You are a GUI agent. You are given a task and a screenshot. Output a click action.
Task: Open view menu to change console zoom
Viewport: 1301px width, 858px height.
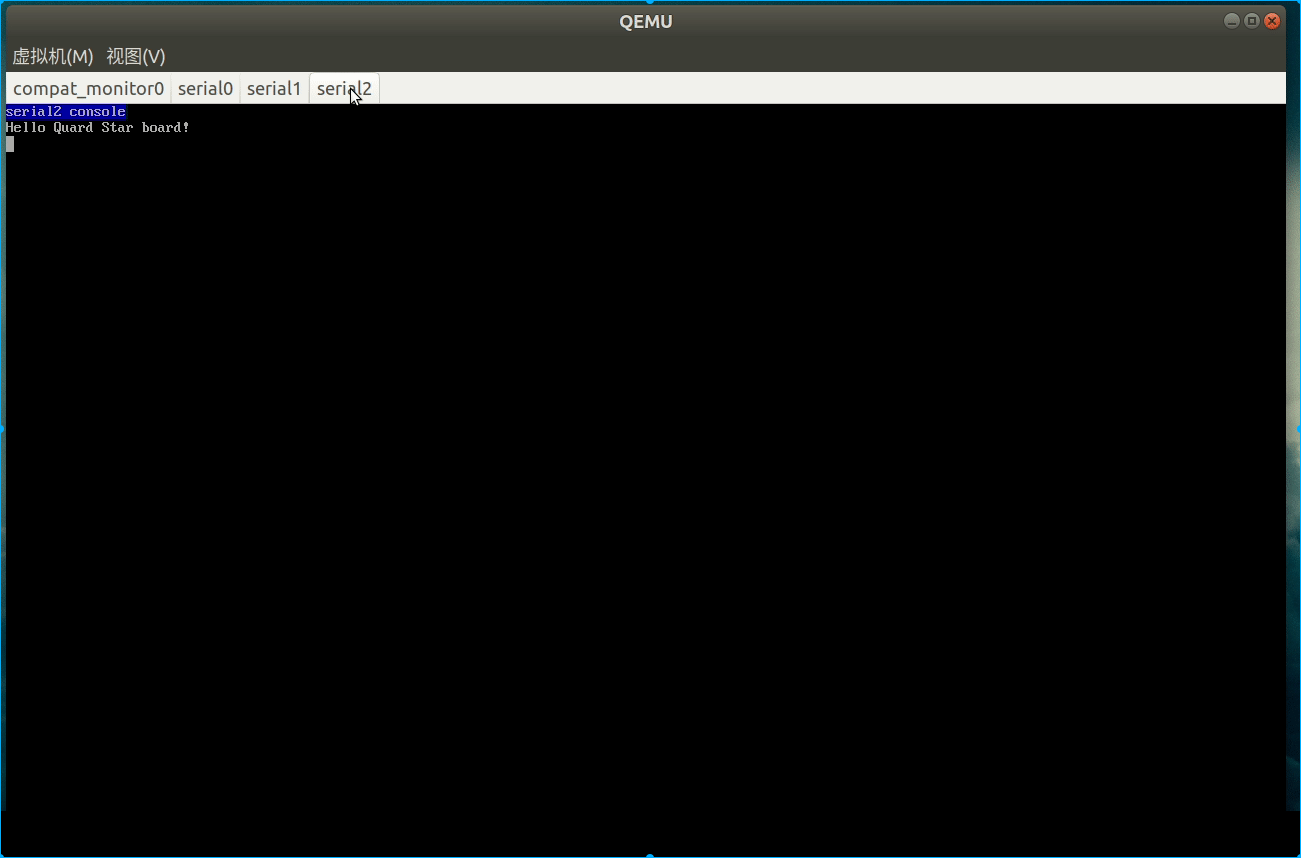[135, 56]
